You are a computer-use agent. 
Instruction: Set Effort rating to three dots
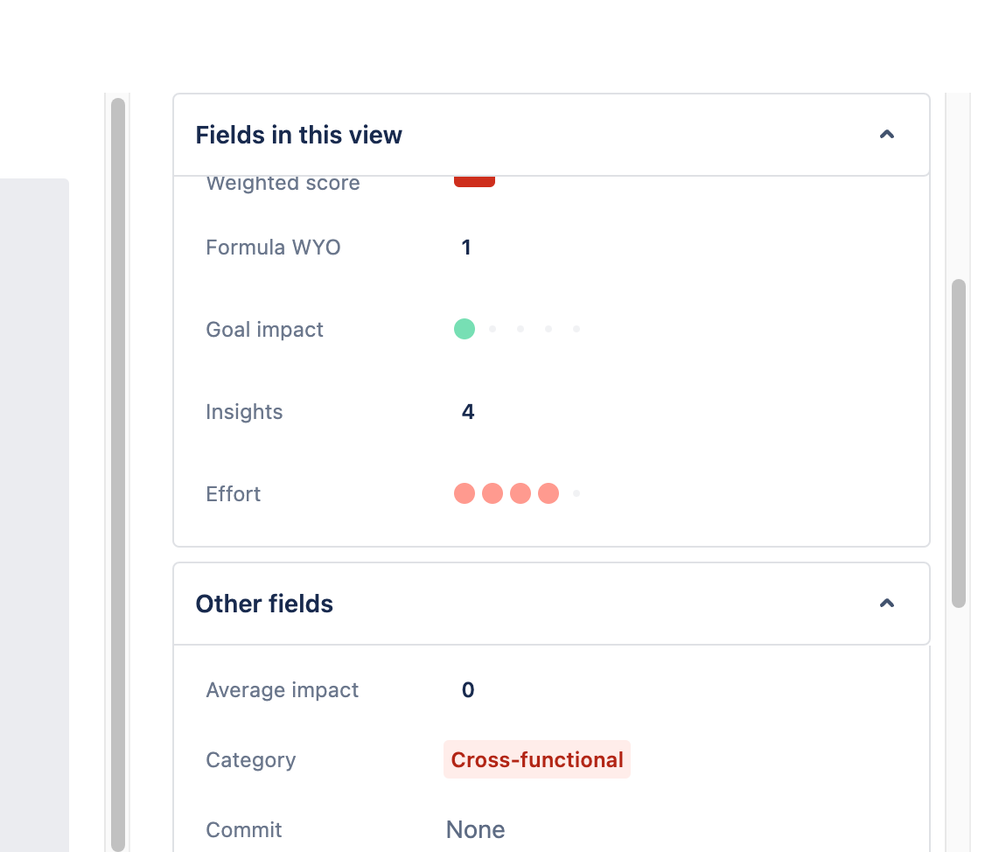(x=521, y=493)
